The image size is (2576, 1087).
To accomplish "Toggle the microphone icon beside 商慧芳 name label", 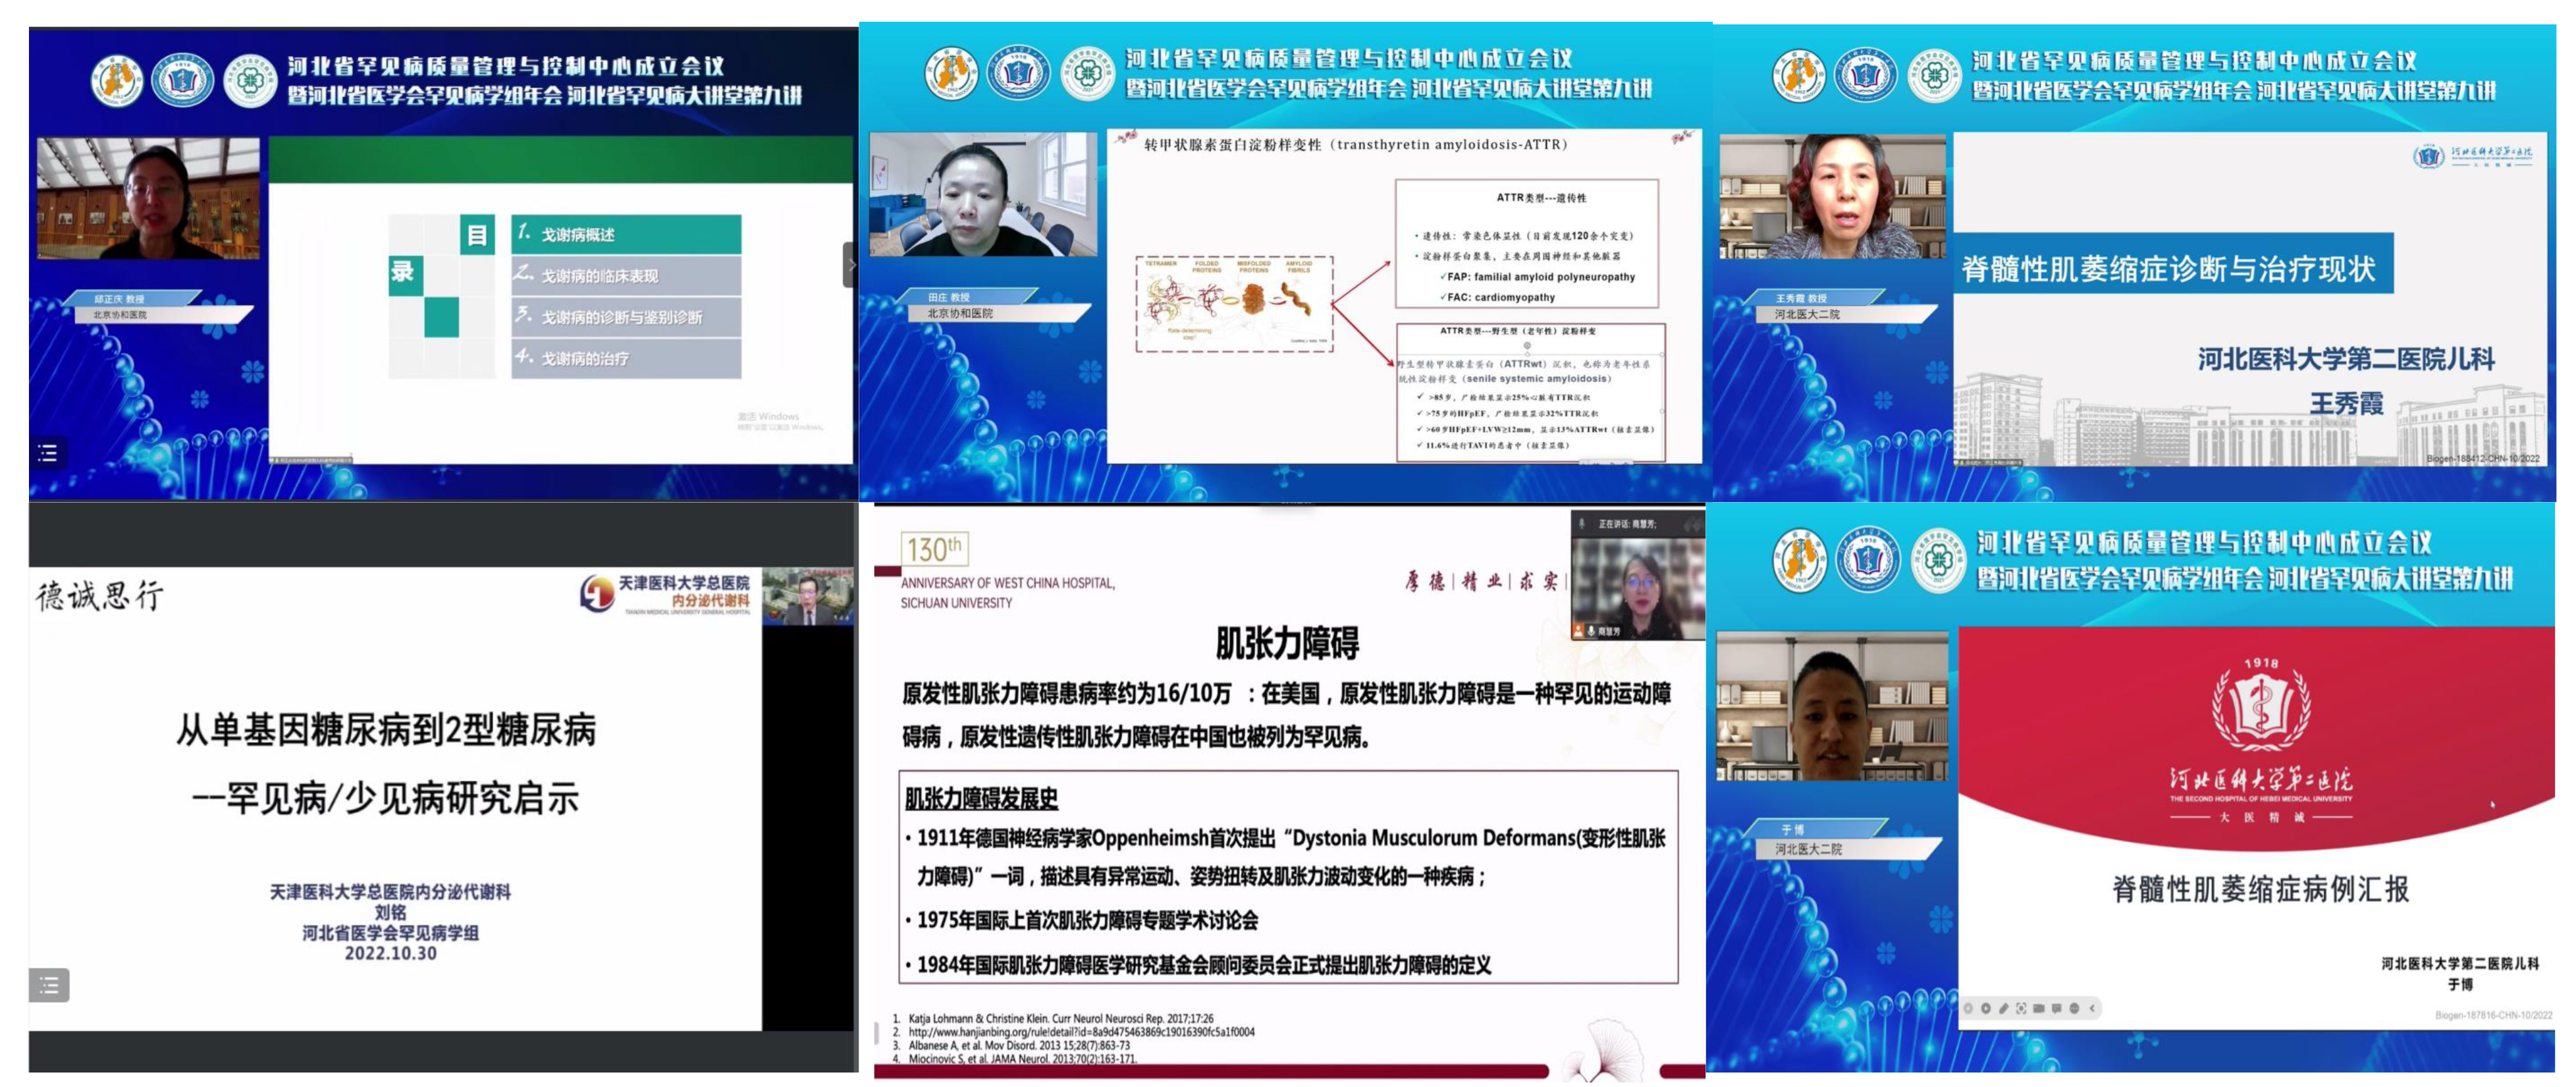I will click(1591, 631).
